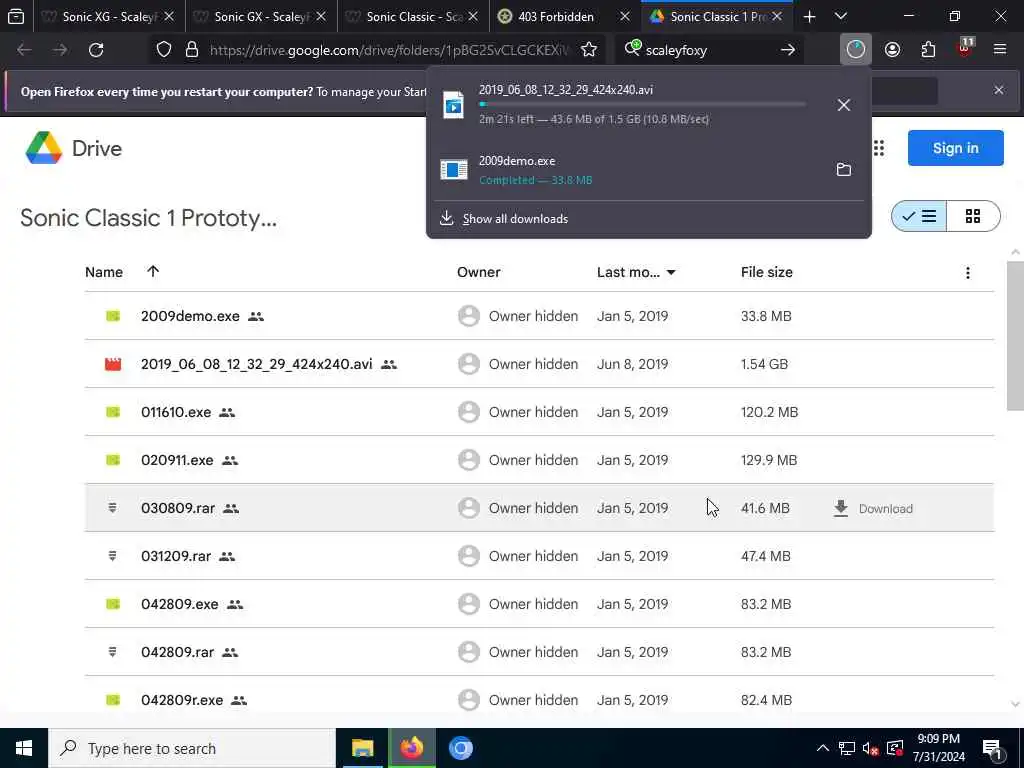Click the sort direction arrow next to Name
Viewport: 1024px width, 768px height.
(x=153, y=272)
